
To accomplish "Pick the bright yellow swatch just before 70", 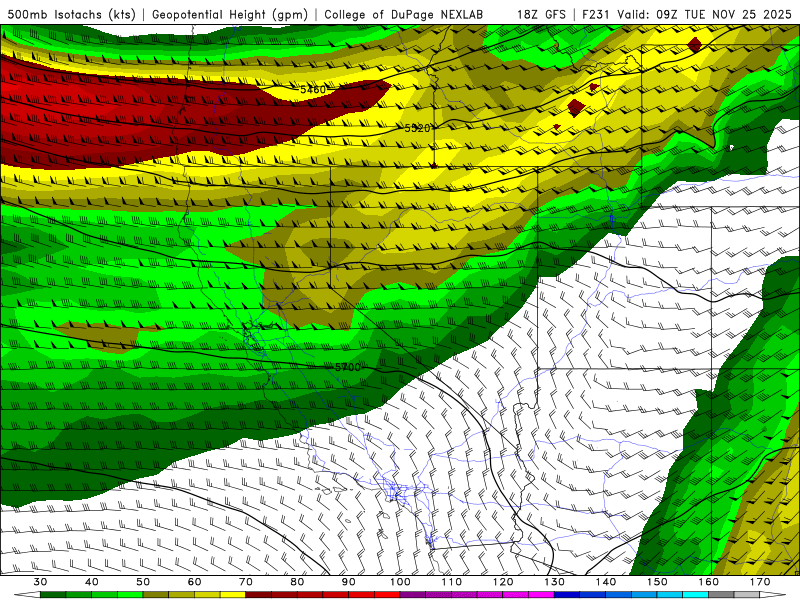I will (x=233, y=595).
